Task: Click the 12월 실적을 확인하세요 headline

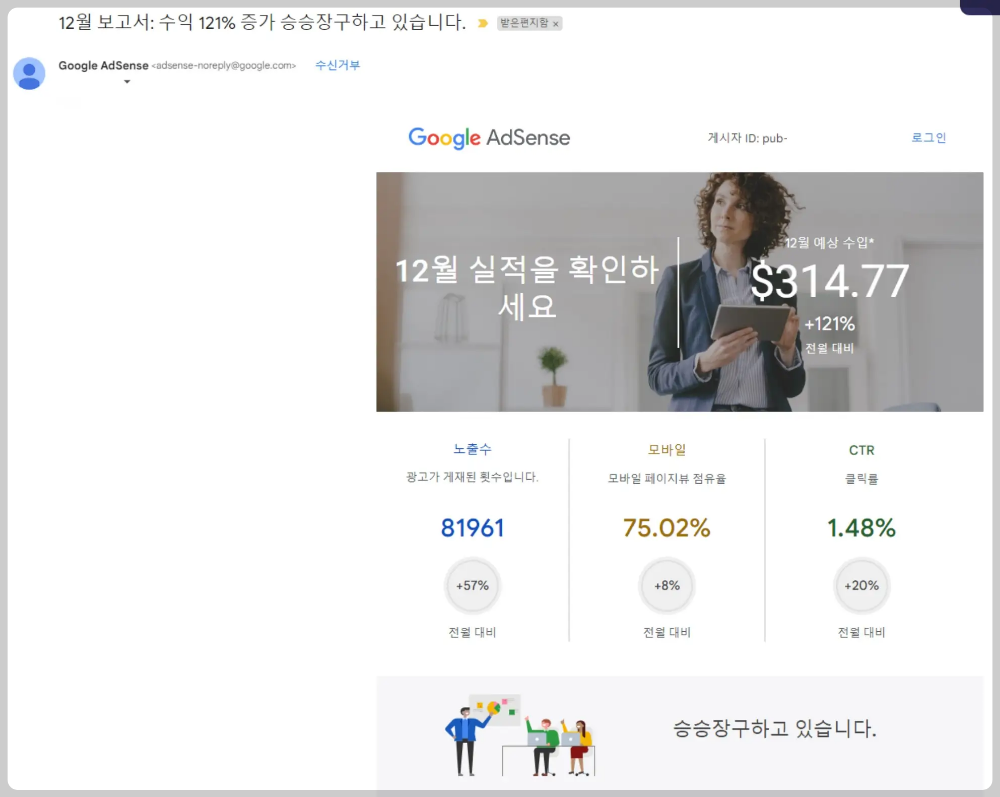Action: click(527, 288)
